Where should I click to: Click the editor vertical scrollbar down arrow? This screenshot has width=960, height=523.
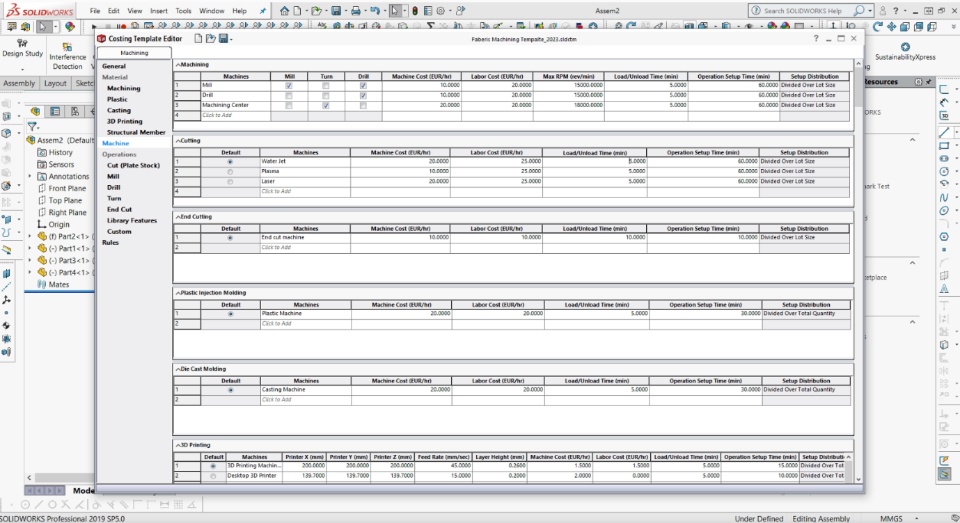858,480
